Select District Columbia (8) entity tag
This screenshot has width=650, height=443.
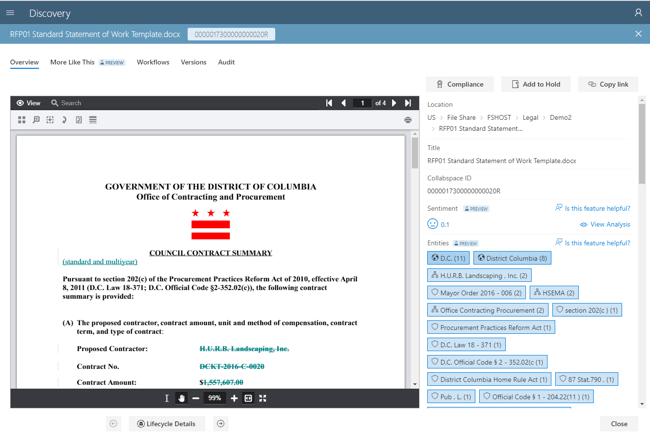(x=512, y=258)
